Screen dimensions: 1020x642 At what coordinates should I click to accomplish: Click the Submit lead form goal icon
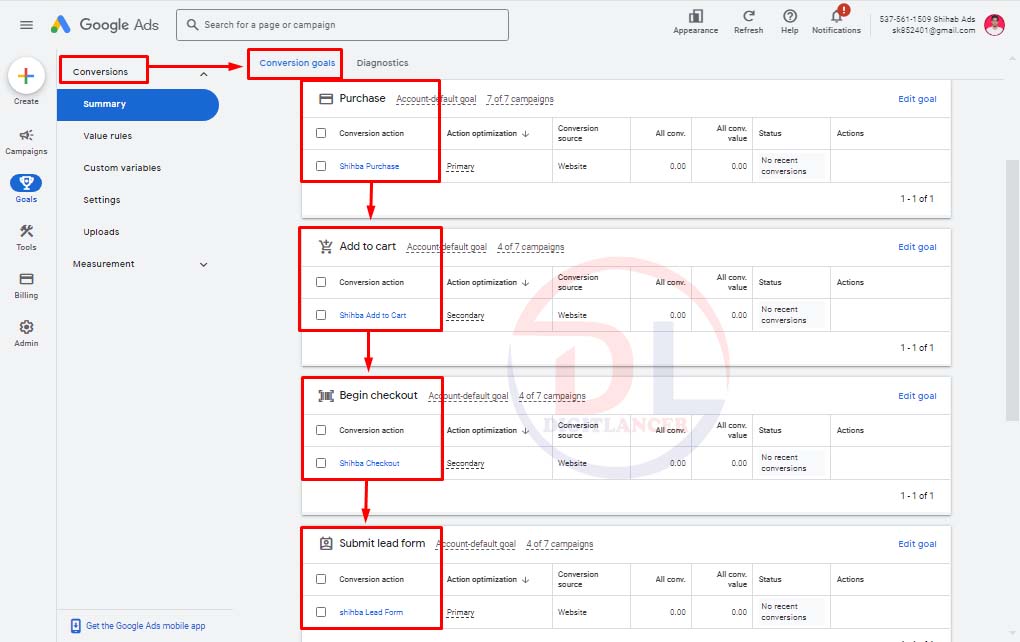326,543
